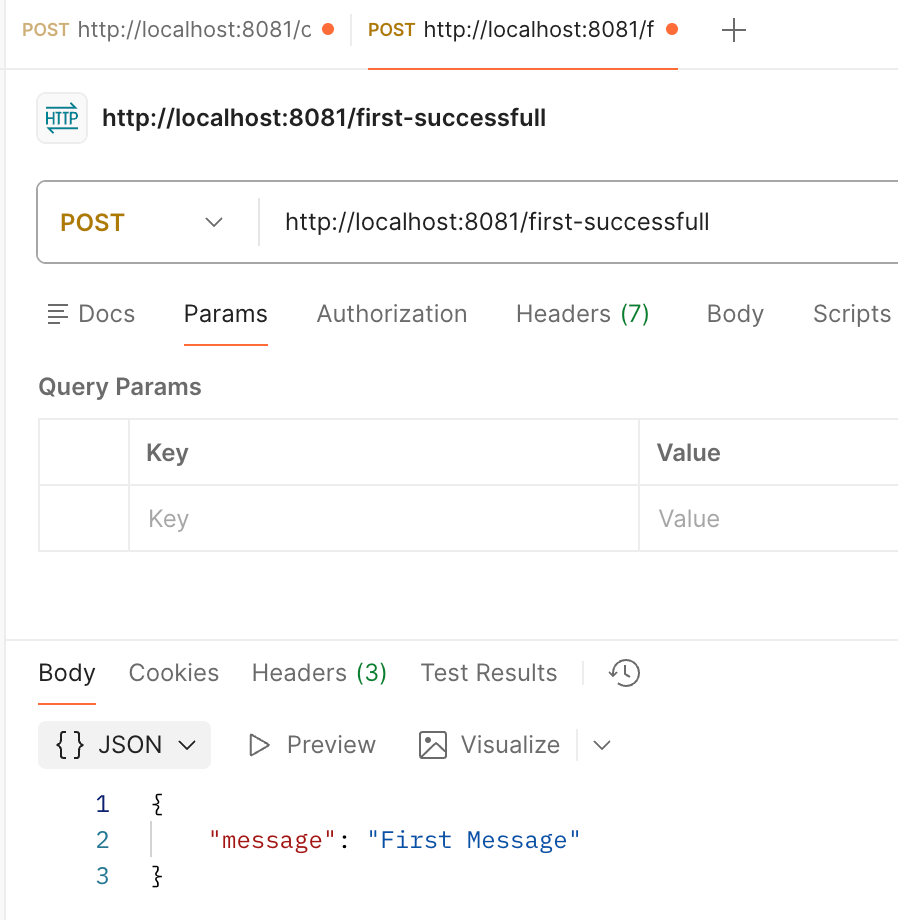This screenshot has height=920, width=898.
Task: Click the Preview play icon
Action: (x=260, y=745)
